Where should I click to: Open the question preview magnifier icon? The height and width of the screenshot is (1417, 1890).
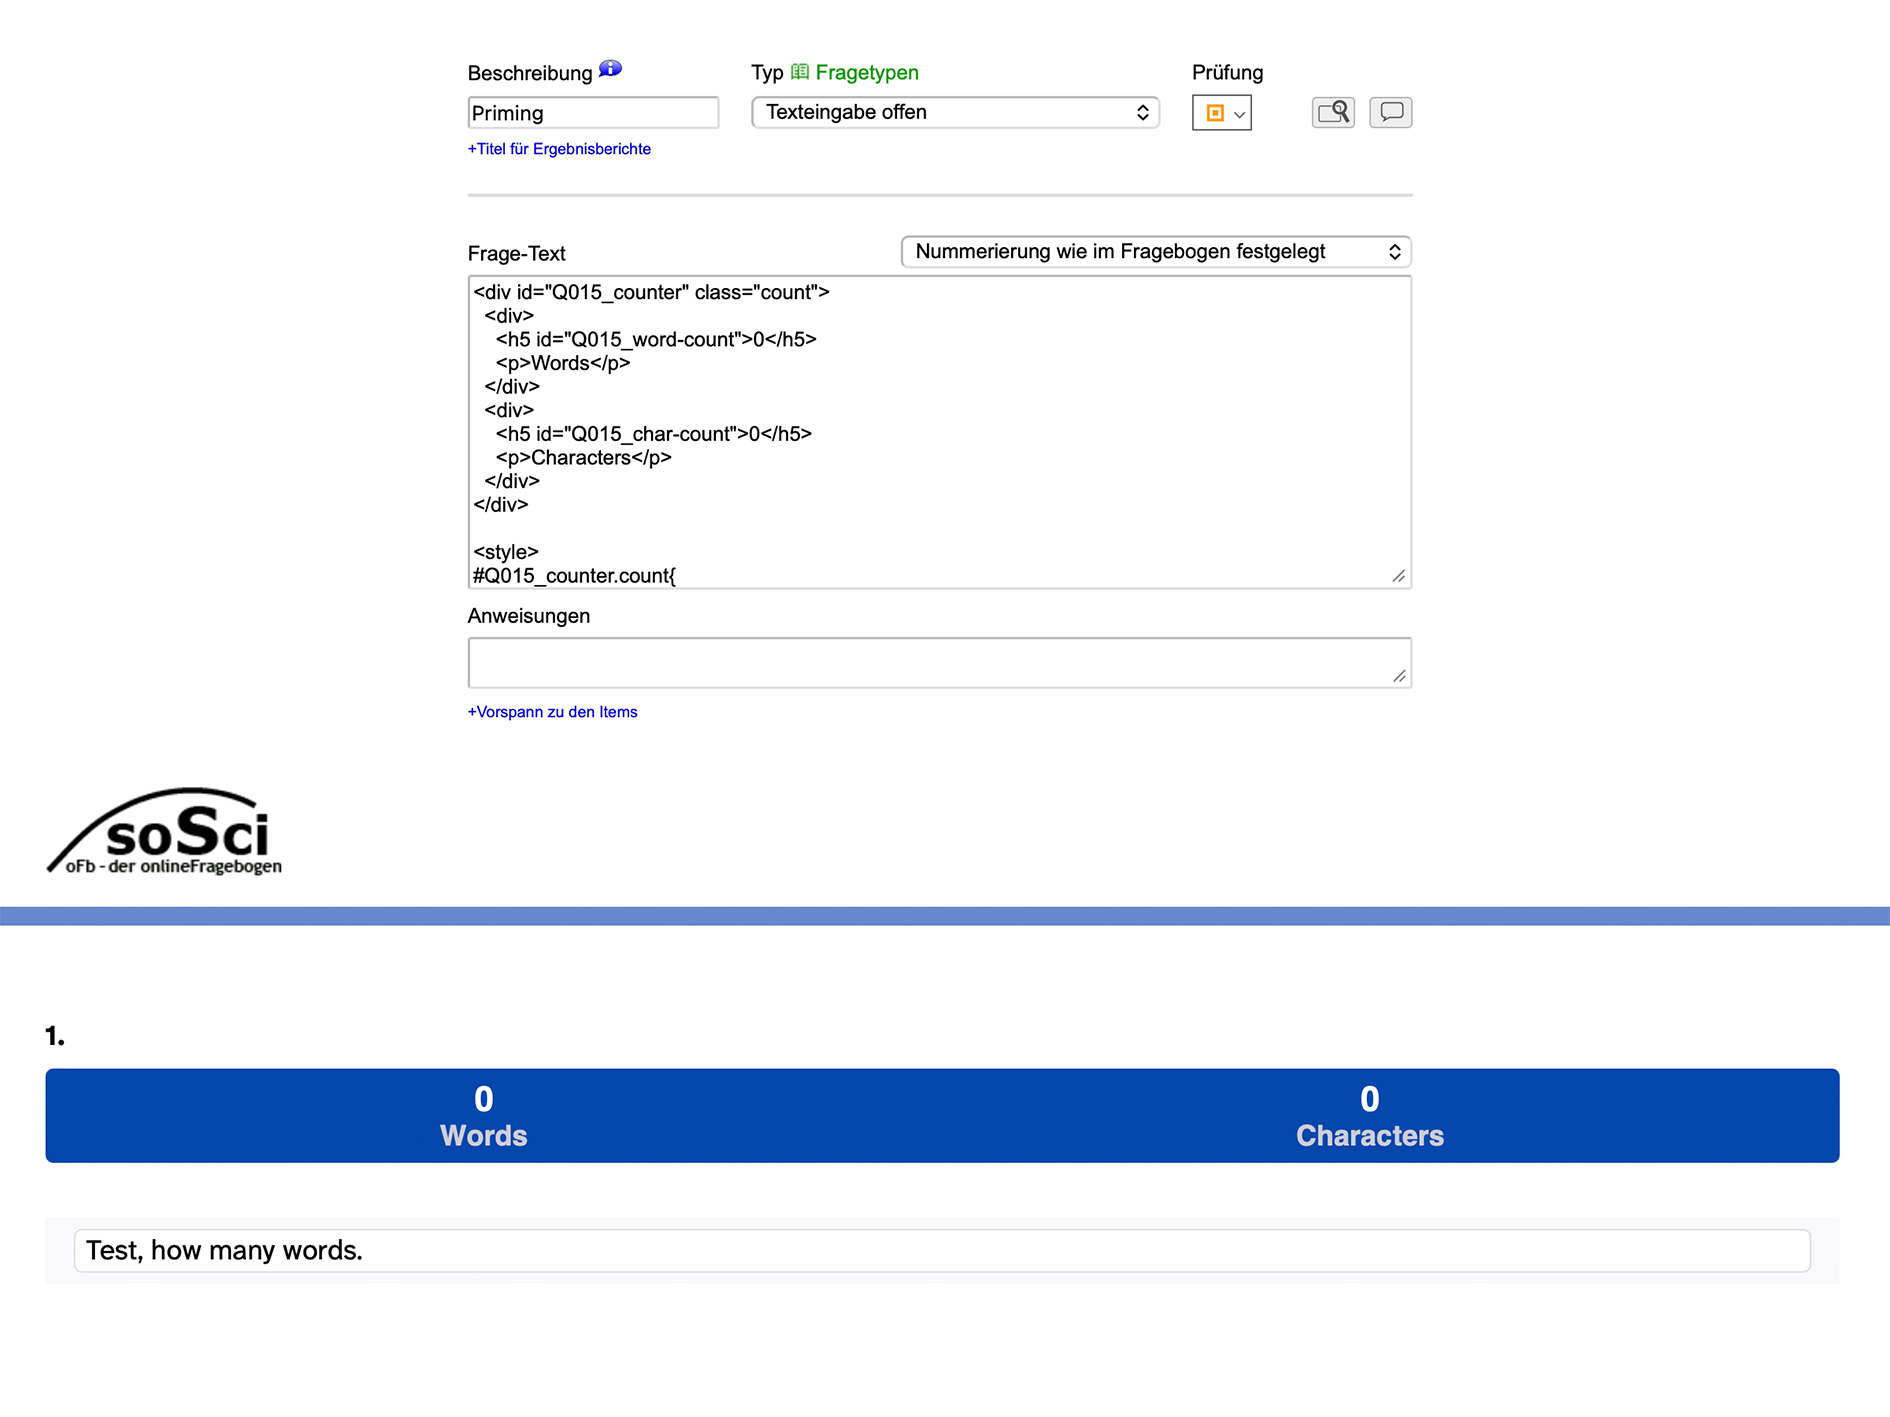point(1332,112)
